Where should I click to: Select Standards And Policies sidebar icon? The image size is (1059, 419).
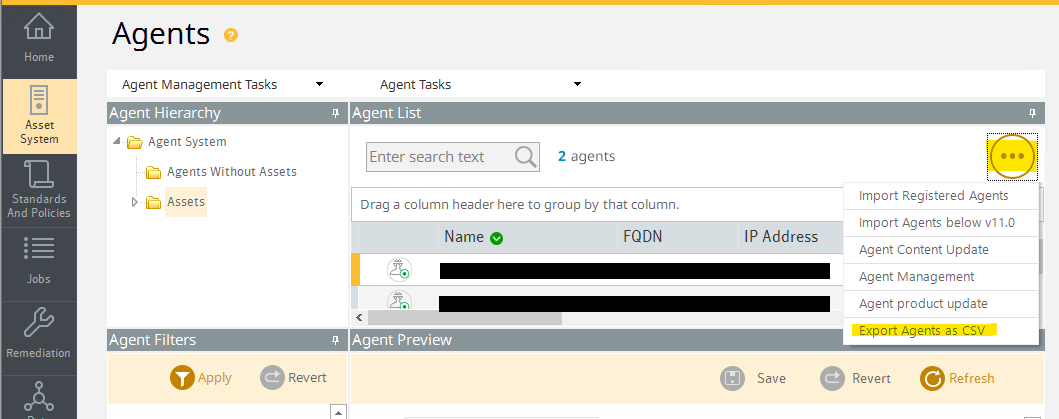[x=39, y=190]
